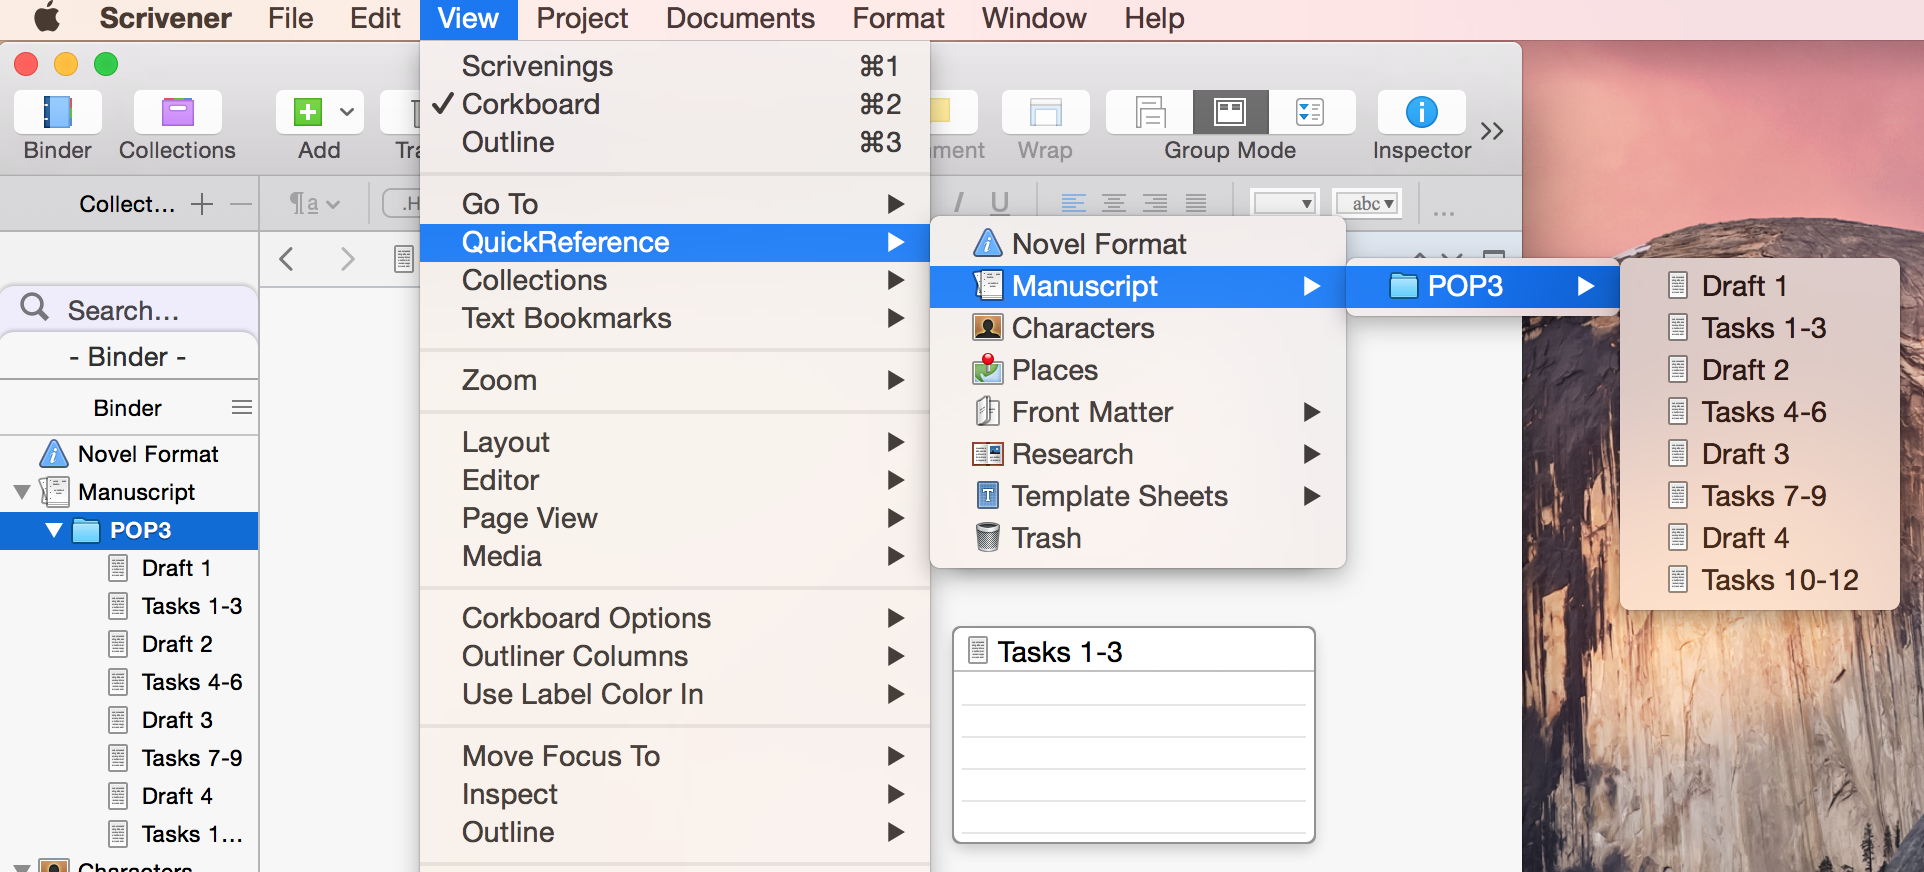This screenshot has width=1924, height=872.
Task: Open Places in QuickReference submenu
Action: point(1138,370)
